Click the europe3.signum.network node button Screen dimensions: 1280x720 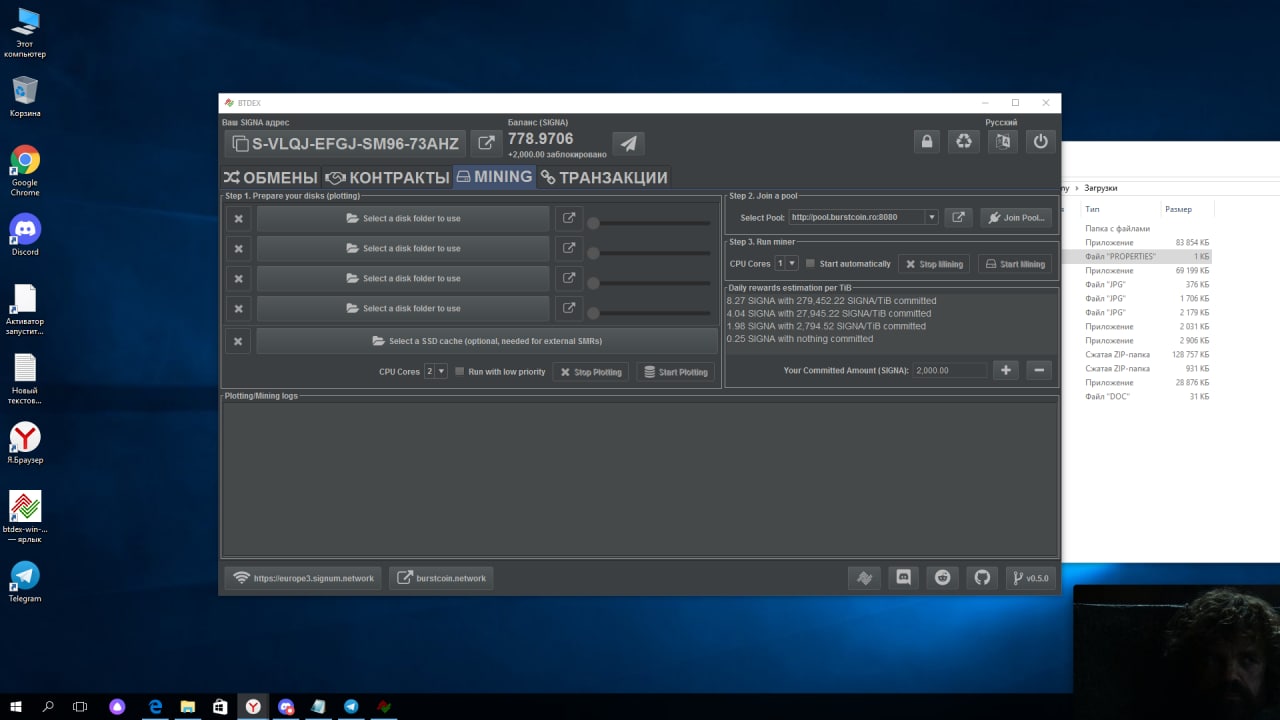coord(303,578)
